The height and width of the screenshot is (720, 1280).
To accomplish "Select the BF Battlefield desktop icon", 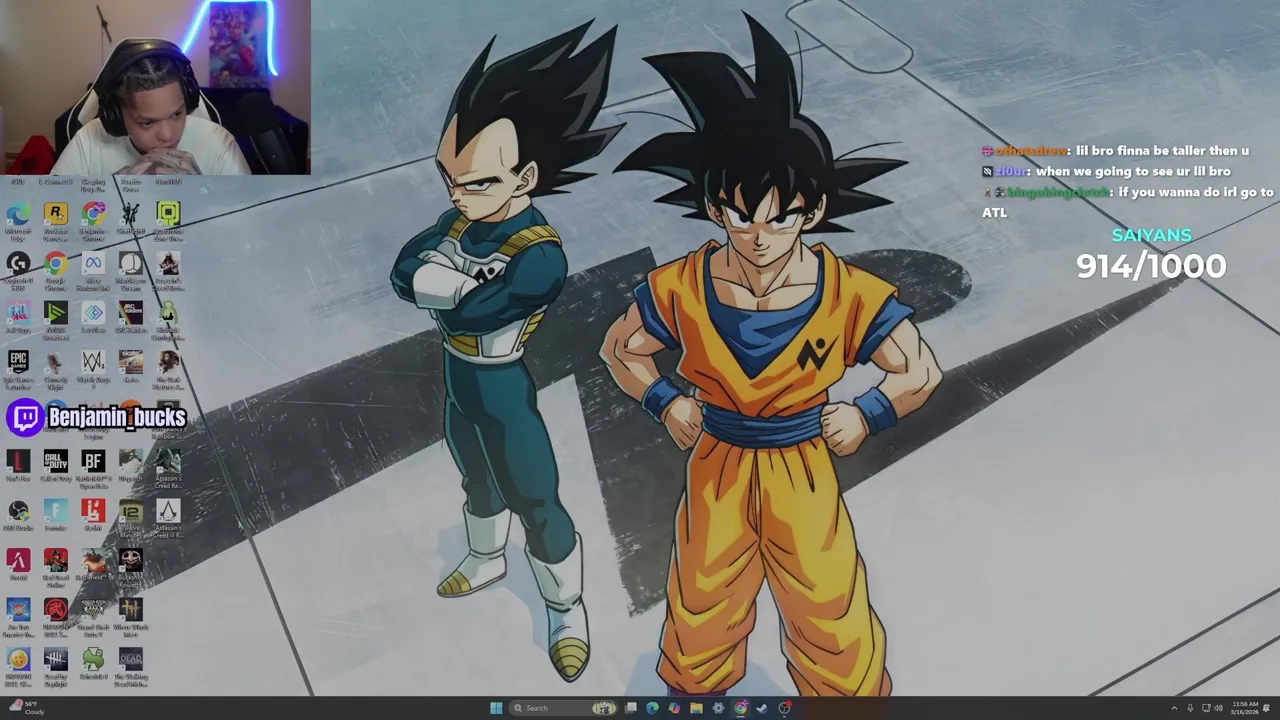I will 93,468.
